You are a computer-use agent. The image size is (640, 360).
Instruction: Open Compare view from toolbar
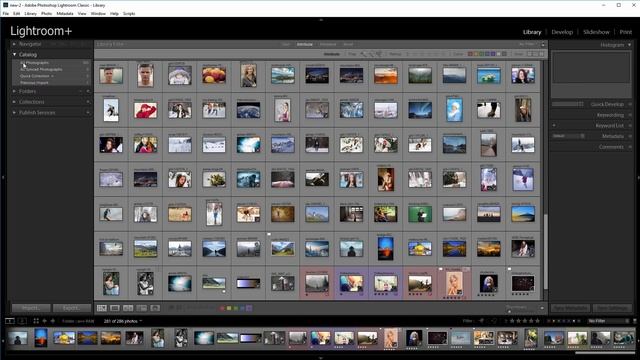tap(128, 308)
